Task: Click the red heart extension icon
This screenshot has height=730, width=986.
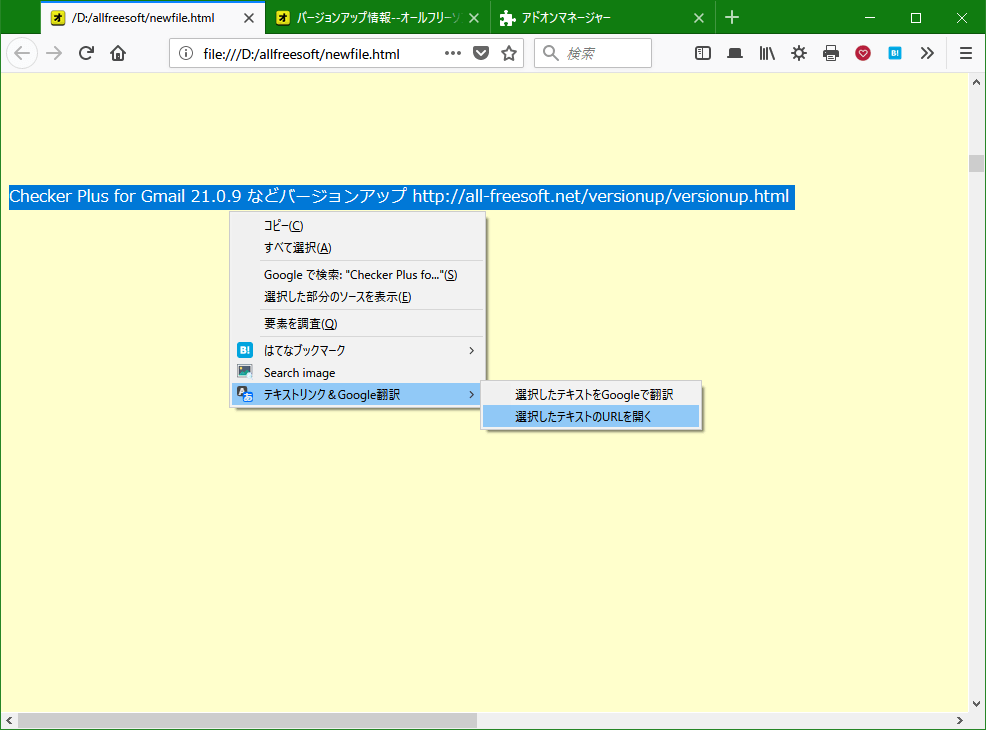Action: click(863, 53)
